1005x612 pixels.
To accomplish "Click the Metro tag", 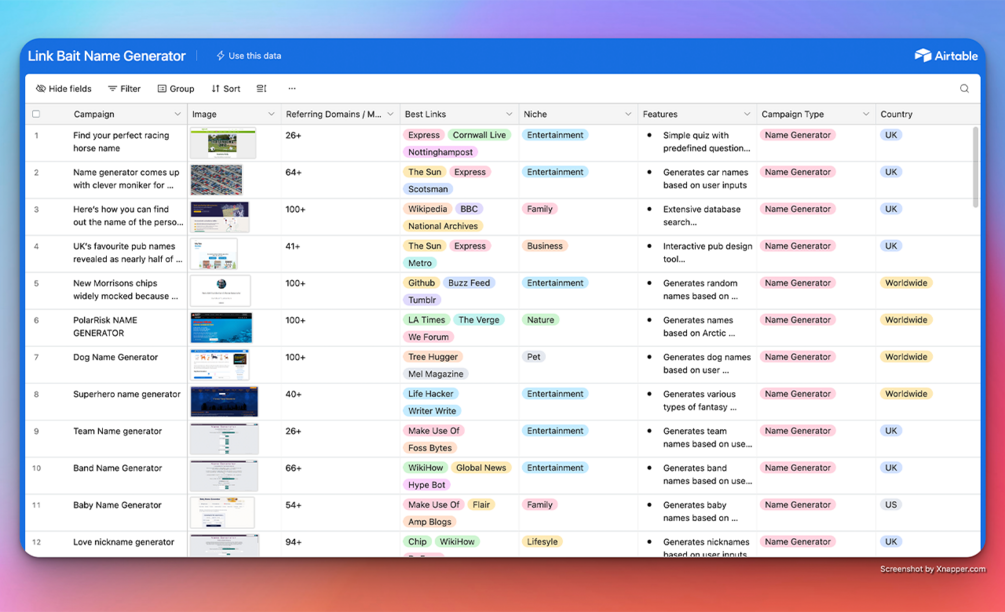I will click(420, 263).
